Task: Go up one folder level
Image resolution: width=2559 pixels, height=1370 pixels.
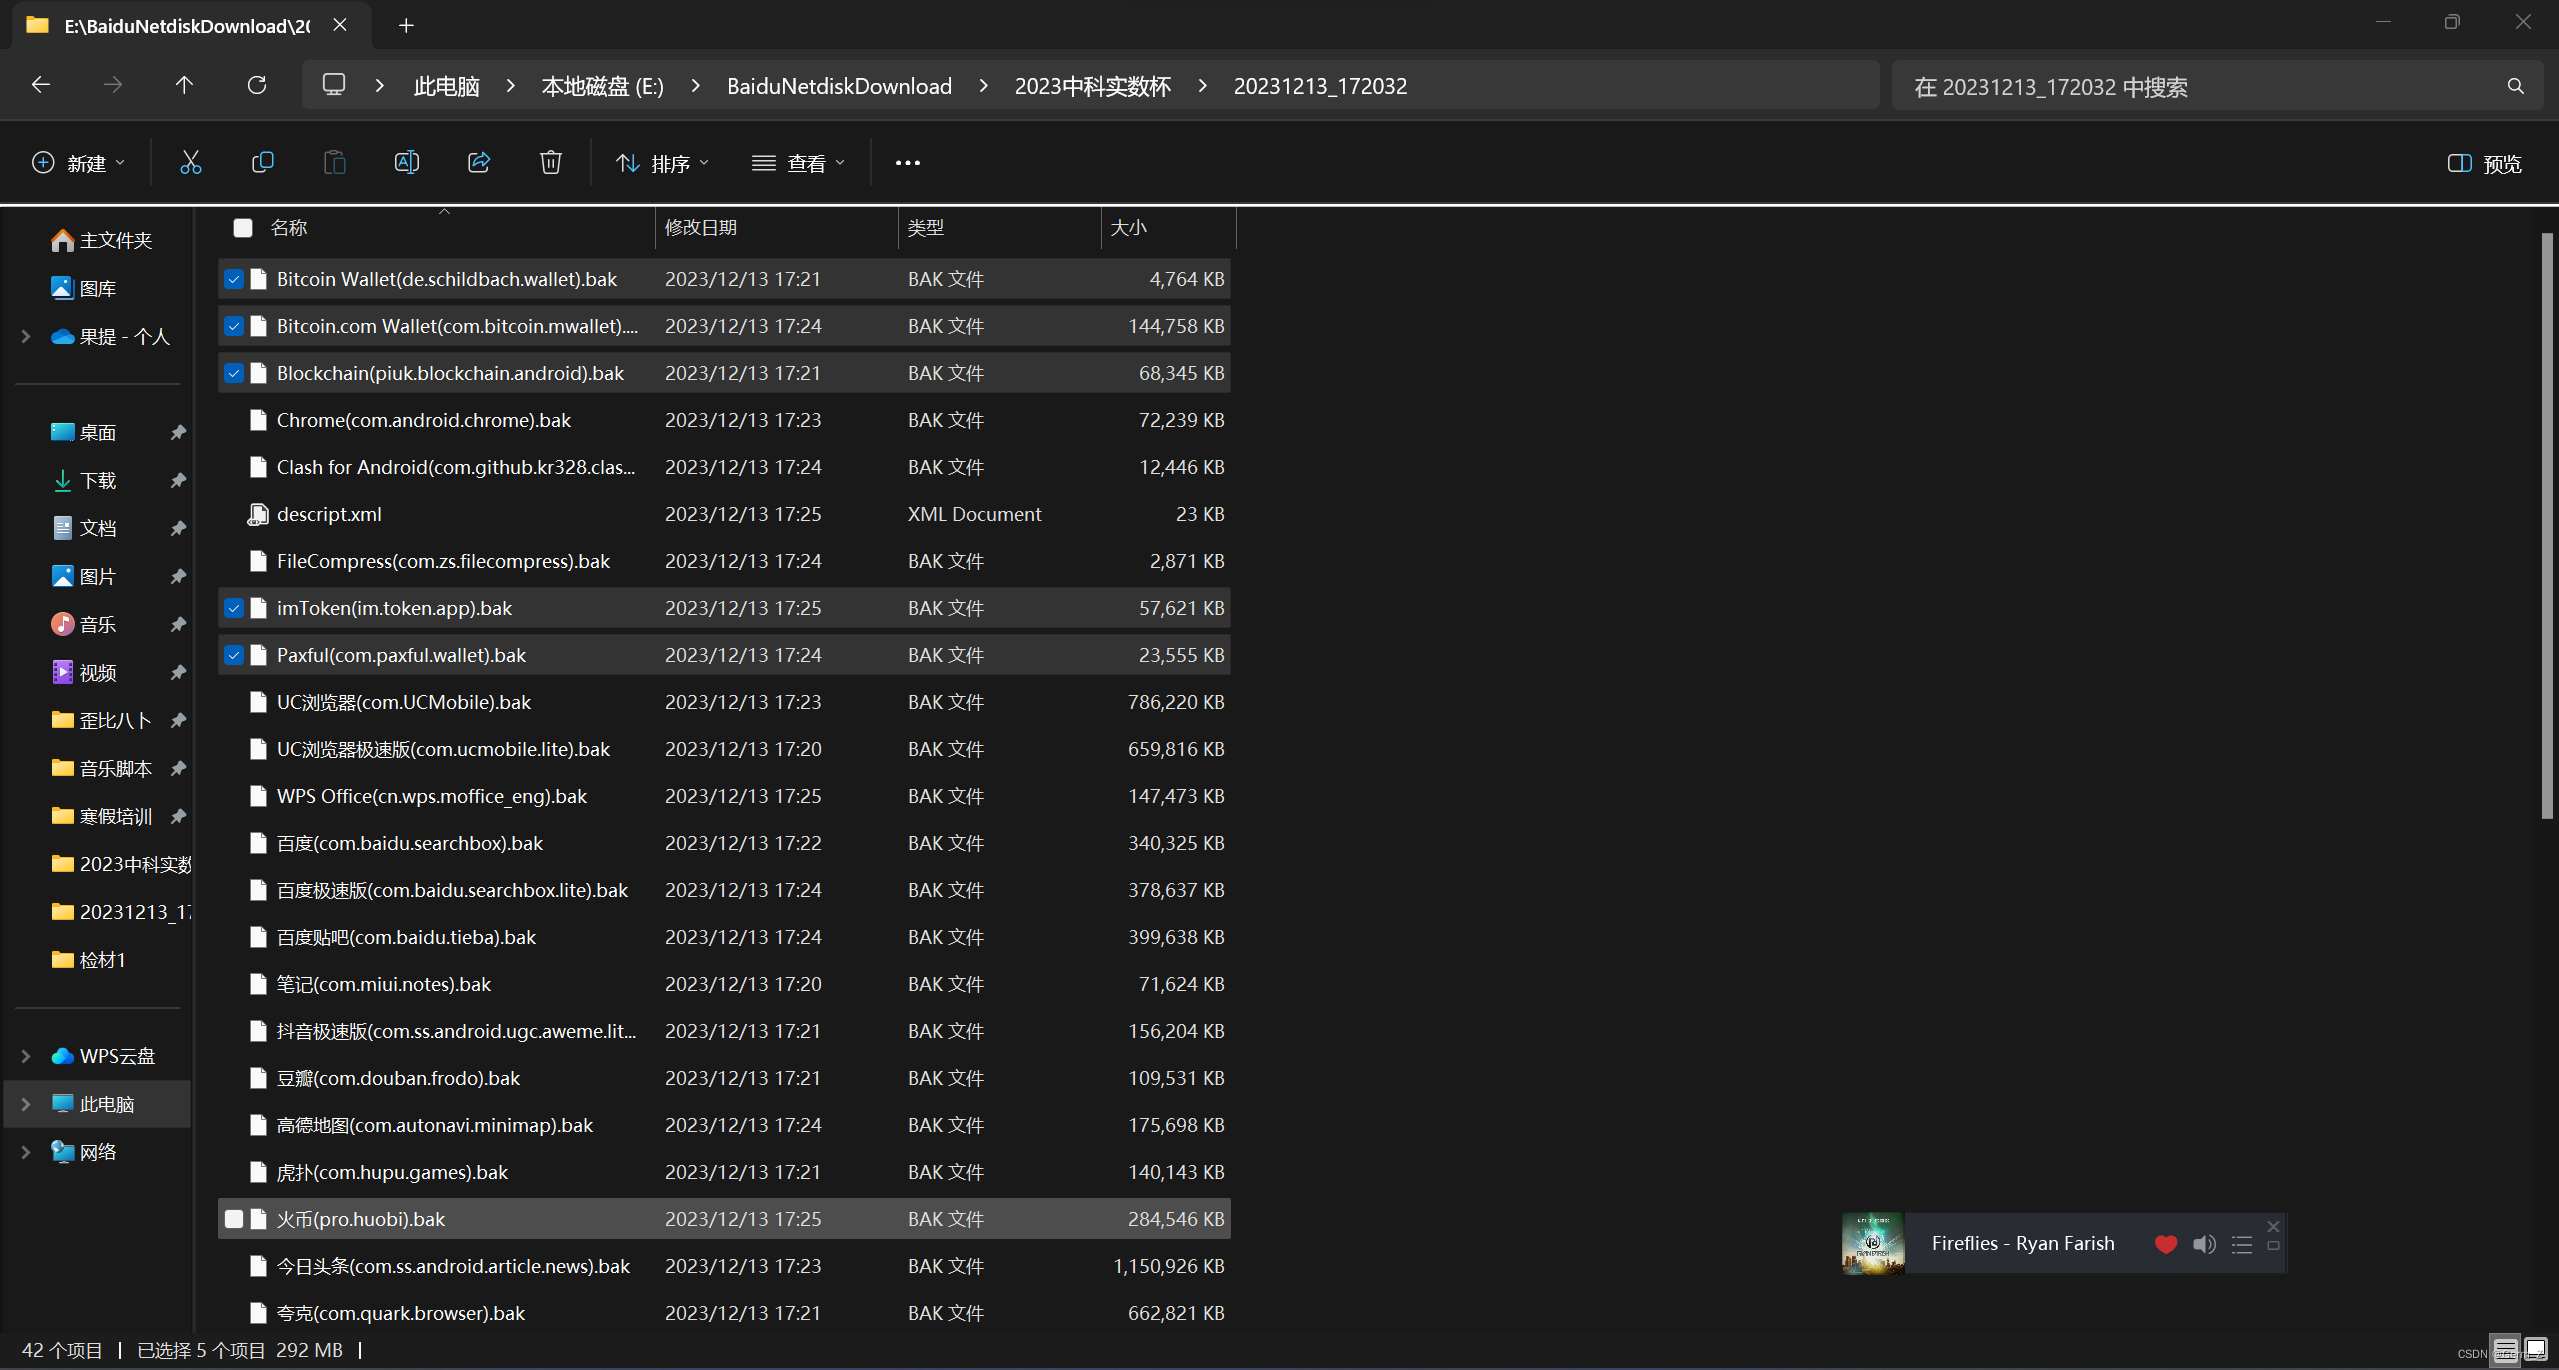Action: click(184, 86)
